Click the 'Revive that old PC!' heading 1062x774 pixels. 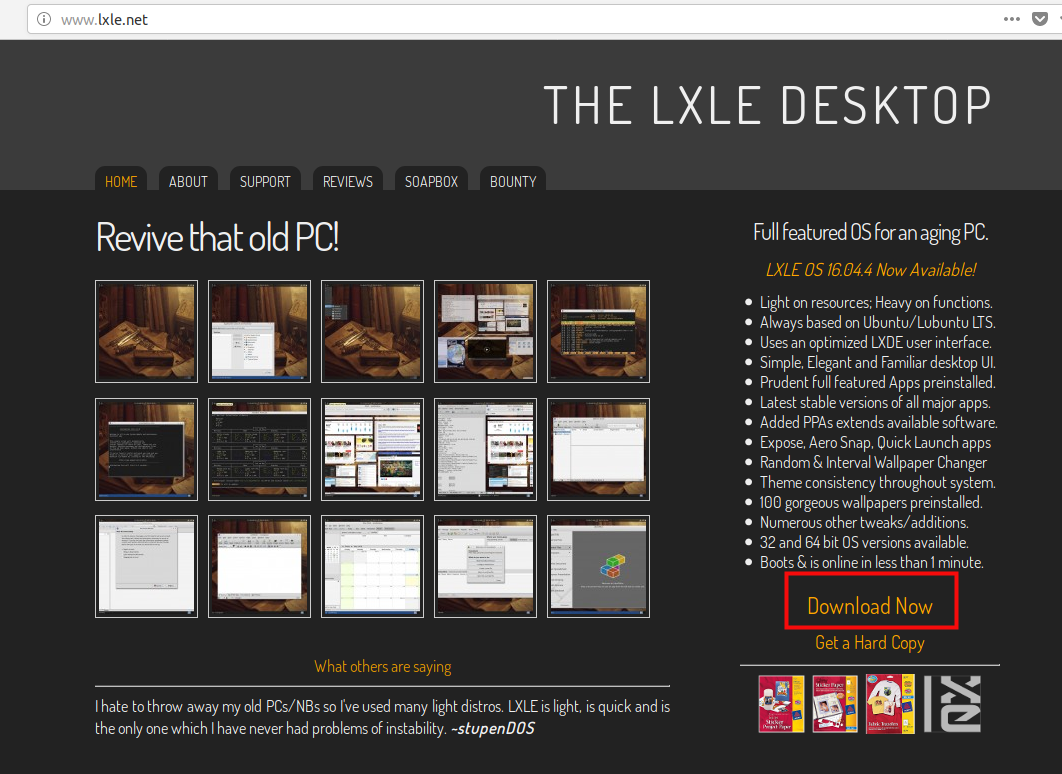(x=217, y=236)
